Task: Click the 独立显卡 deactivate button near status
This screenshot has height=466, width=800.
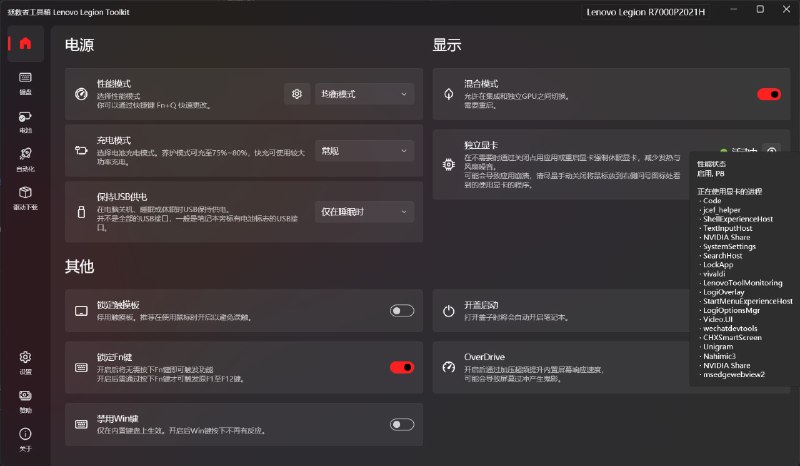Action: [x=771, y=151]
